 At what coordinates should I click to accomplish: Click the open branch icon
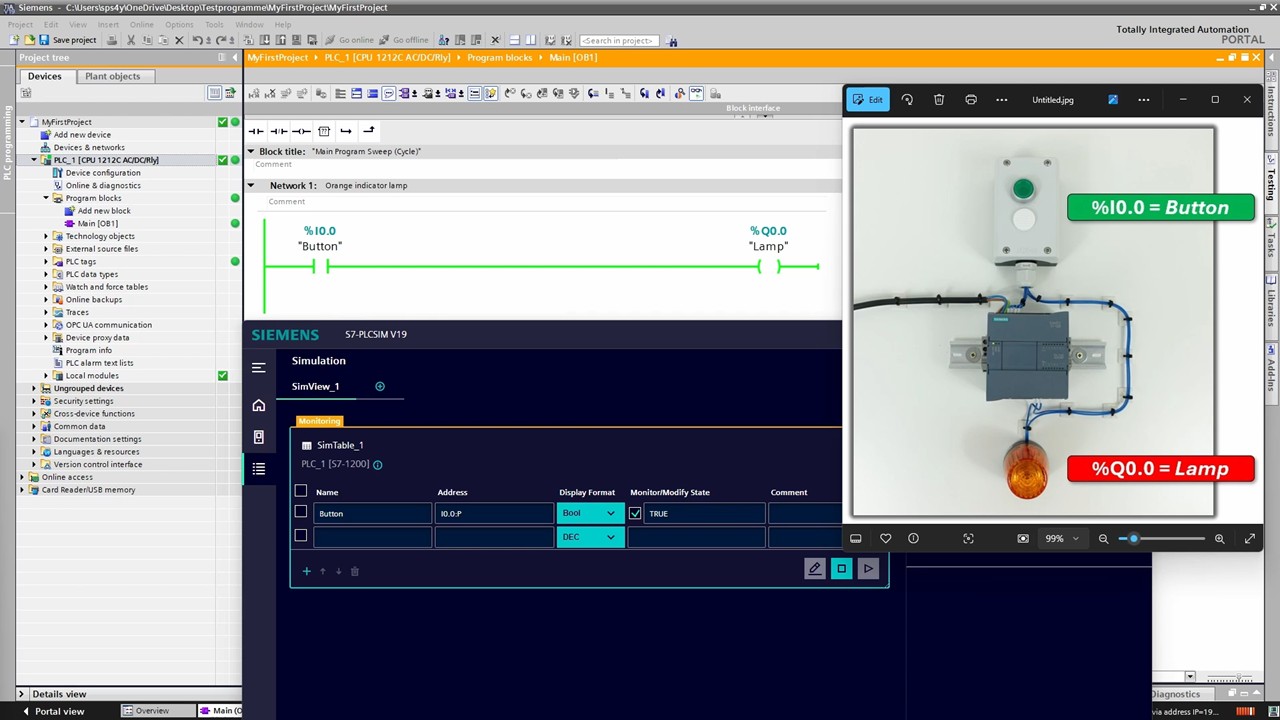click(346, 131)
